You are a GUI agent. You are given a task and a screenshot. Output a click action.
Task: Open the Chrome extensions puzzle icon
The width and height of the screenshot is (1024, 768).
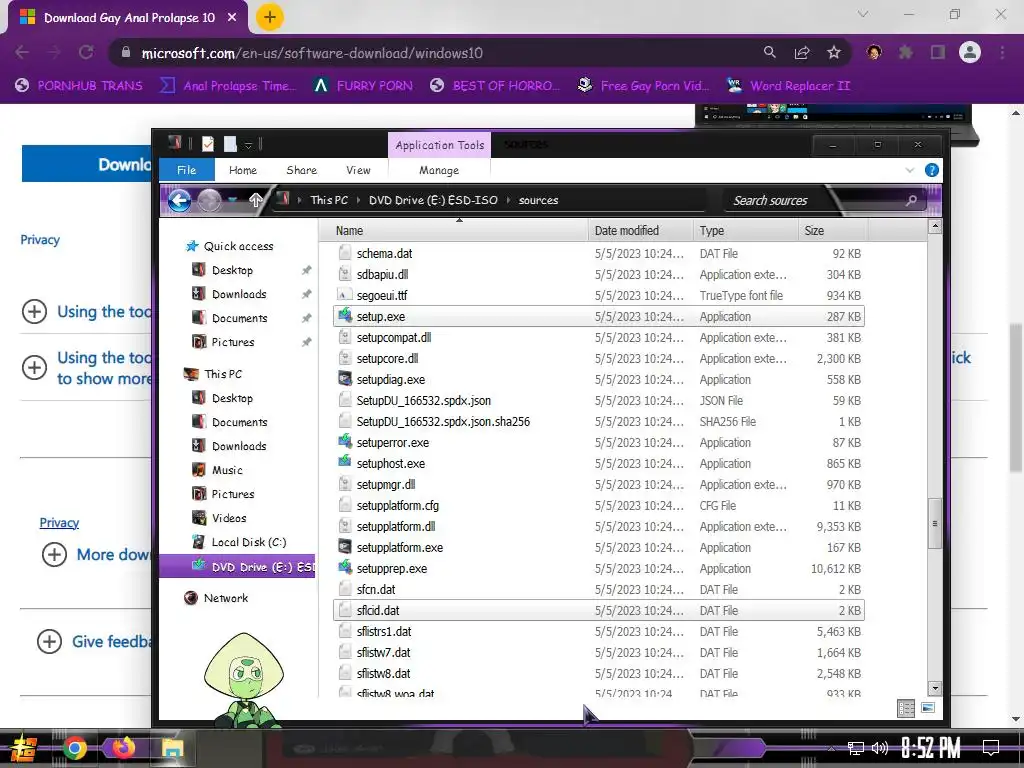click(906, 53)
